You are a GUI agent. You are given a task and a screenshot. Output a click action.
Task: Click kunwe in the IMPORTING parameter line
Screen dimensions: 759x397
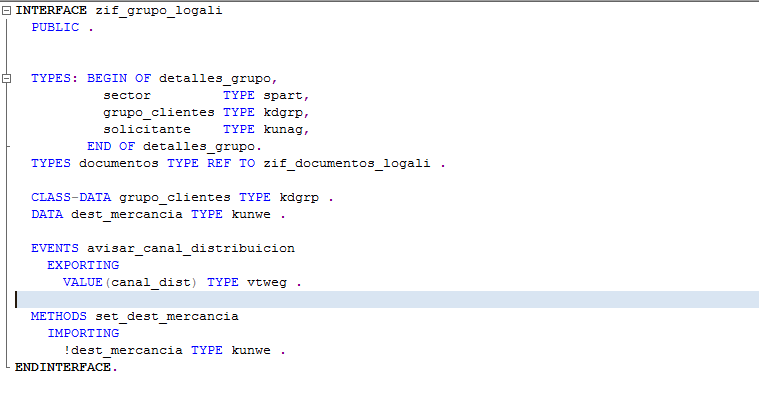click(x=251, y=351)
